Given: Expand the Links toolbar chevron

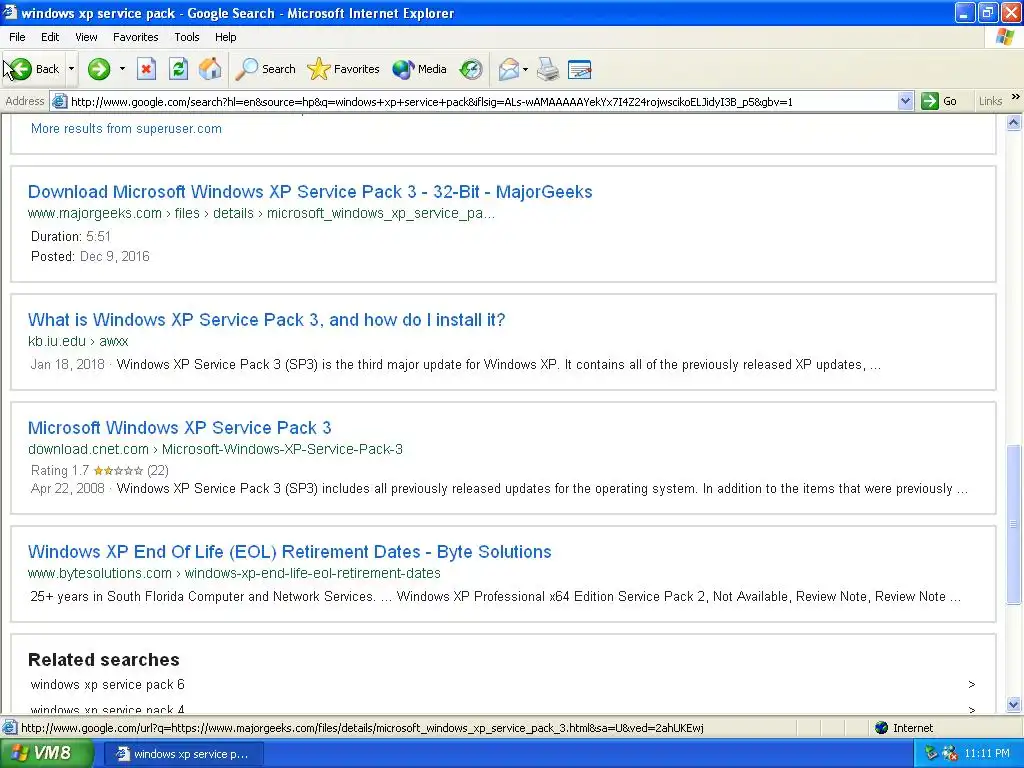Looking at the screenshot, I should pos(1016,97).
